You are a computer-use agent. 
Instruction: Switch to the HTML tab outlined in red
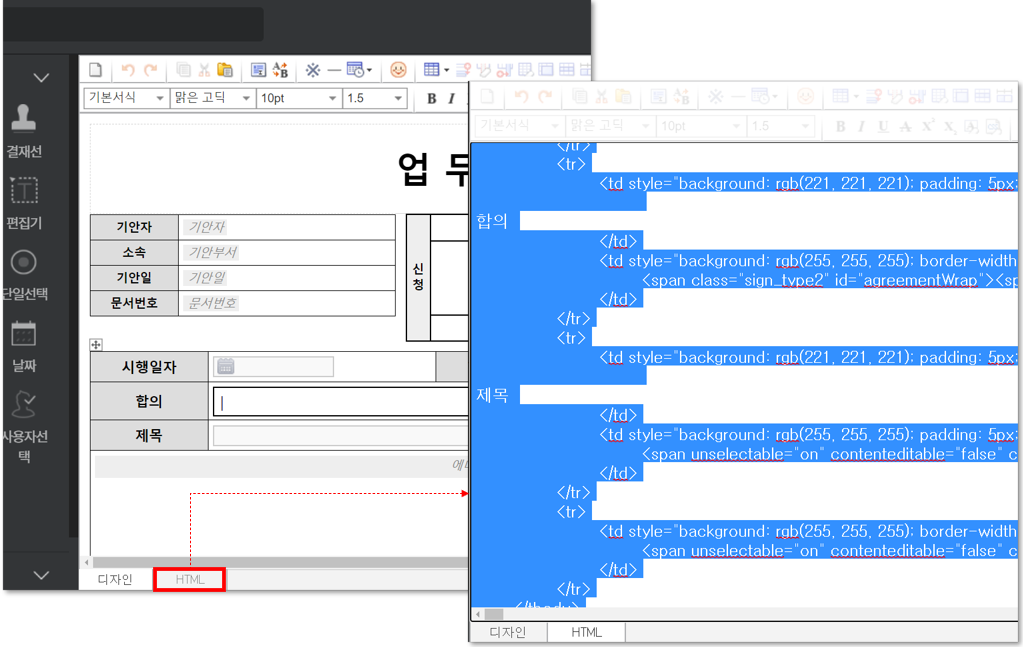(x=189, y=579)
